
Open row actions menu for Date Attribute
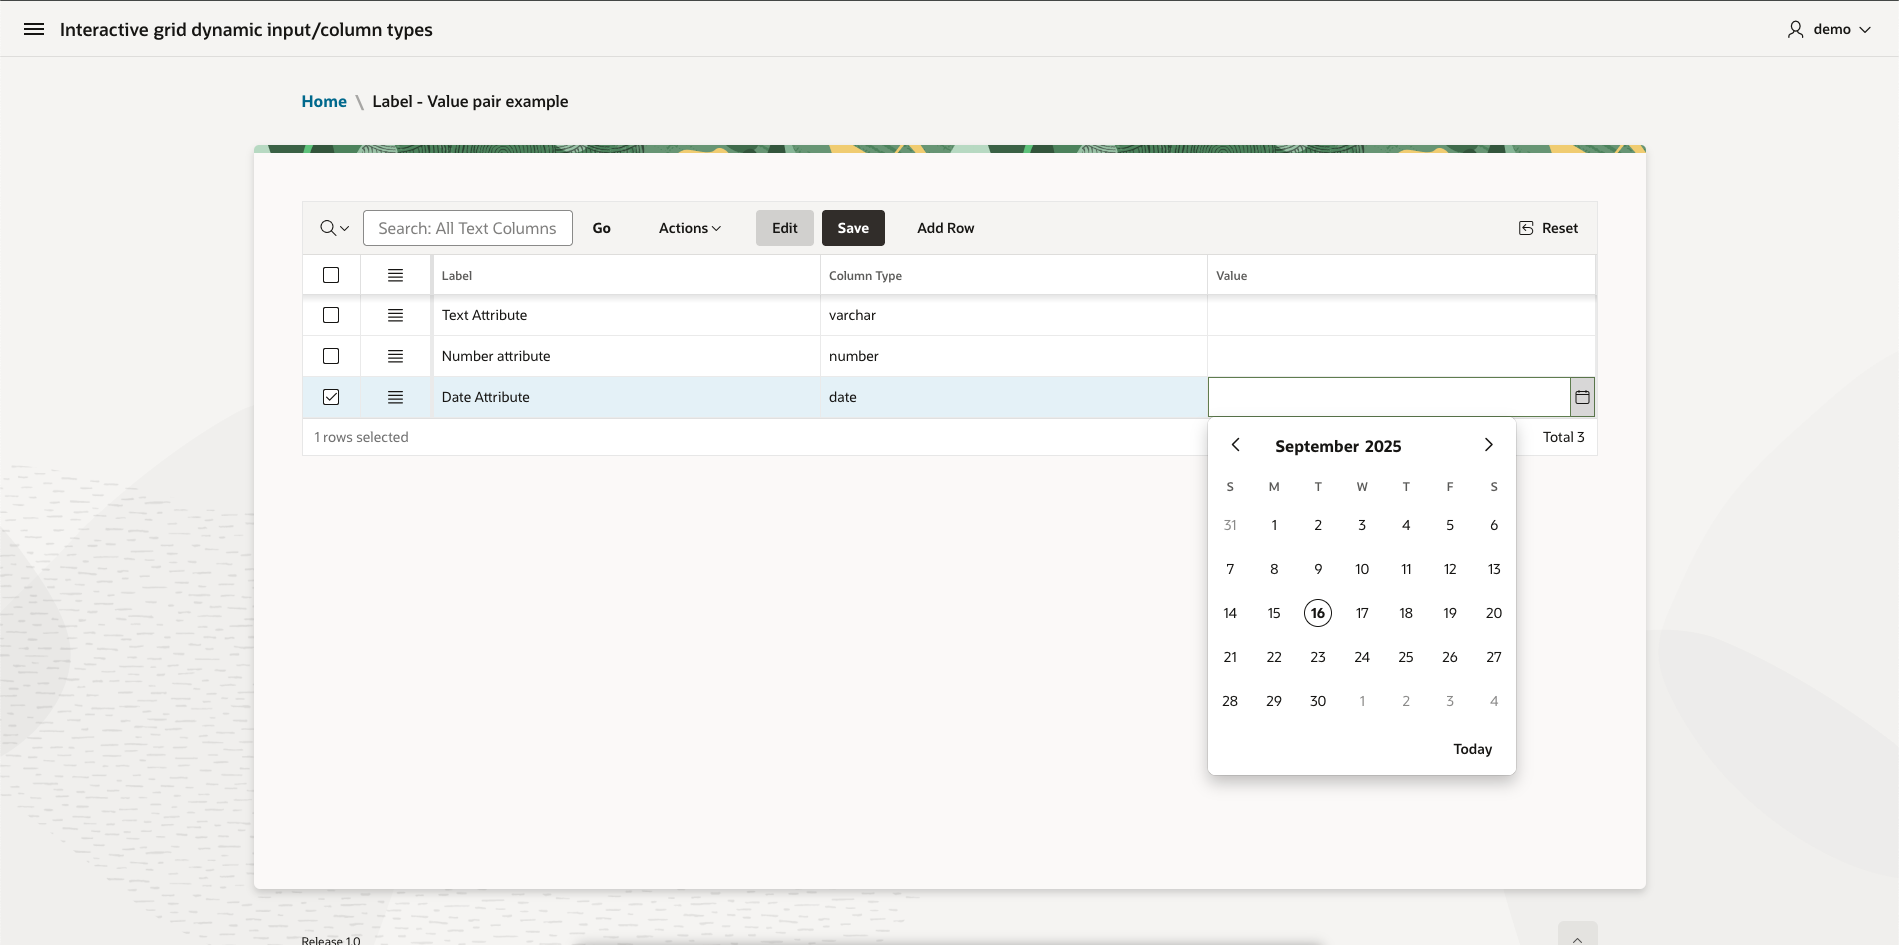point(395,397)
